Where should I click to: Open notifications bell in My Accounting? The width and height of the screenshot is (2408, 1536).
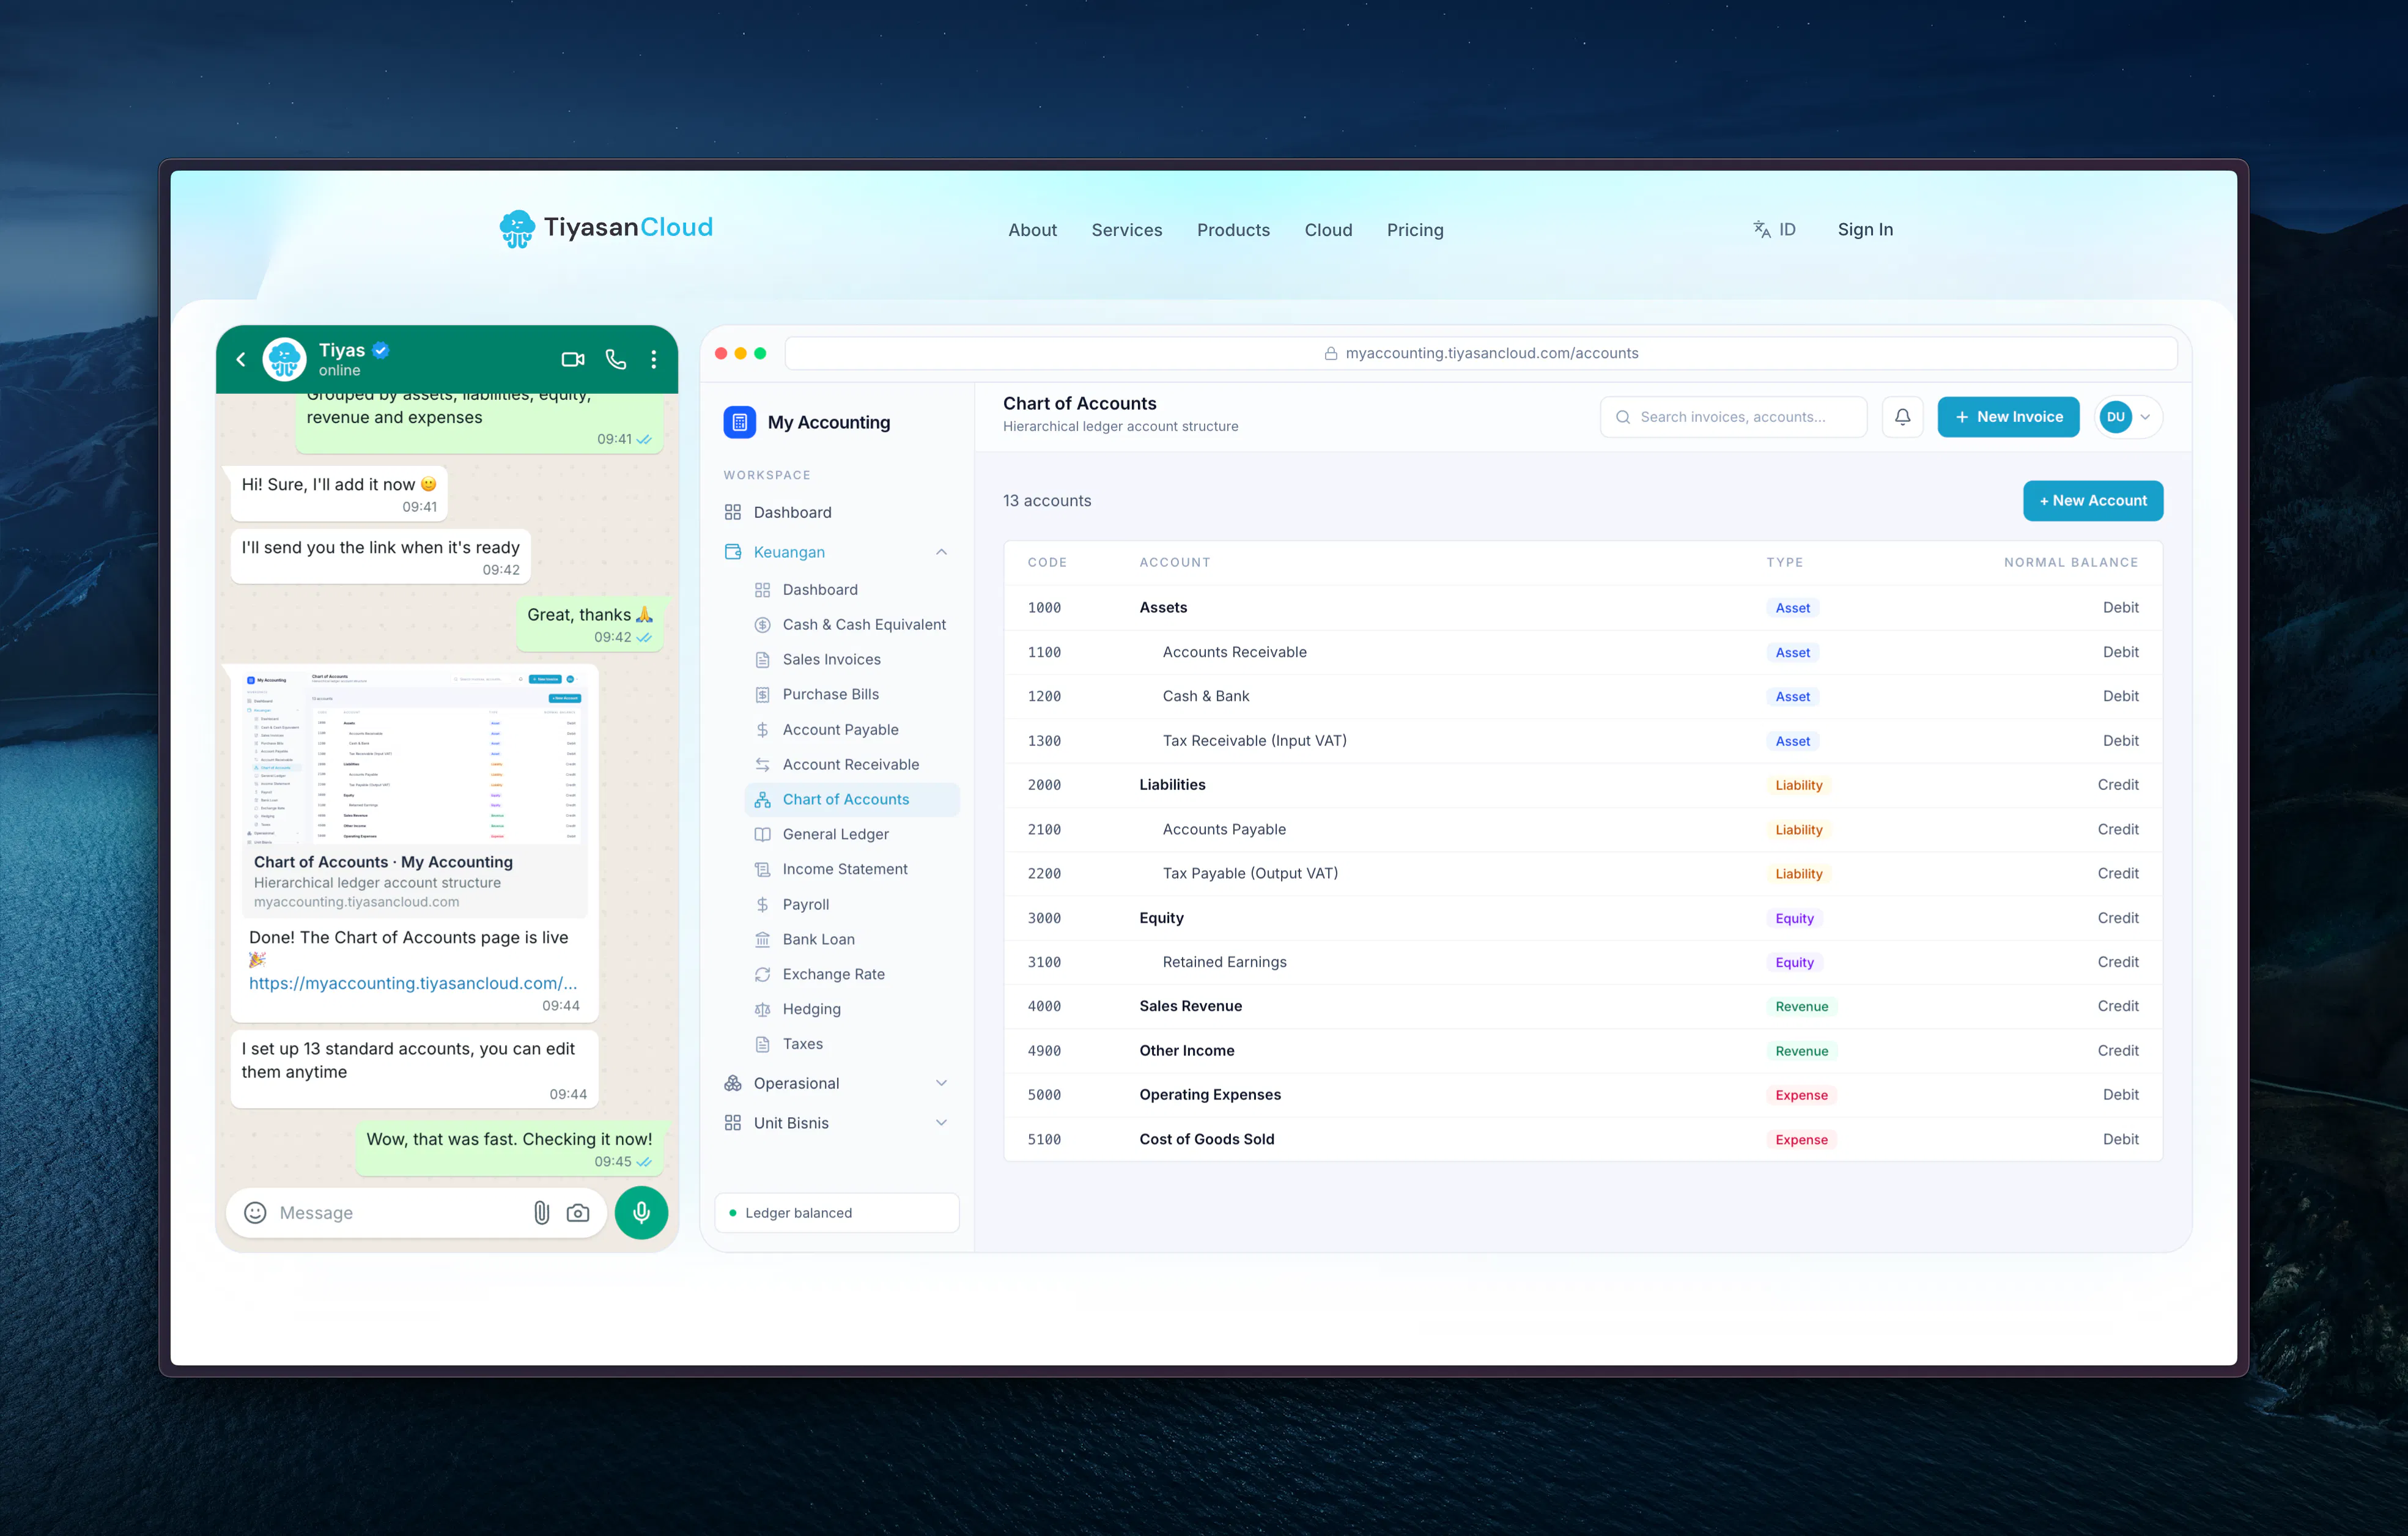(x=1902, y=417)
